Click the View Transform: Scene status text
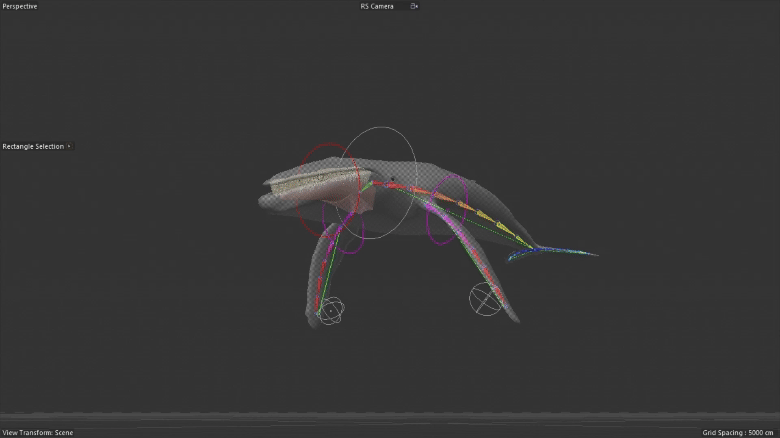 (x=38, y=433)
